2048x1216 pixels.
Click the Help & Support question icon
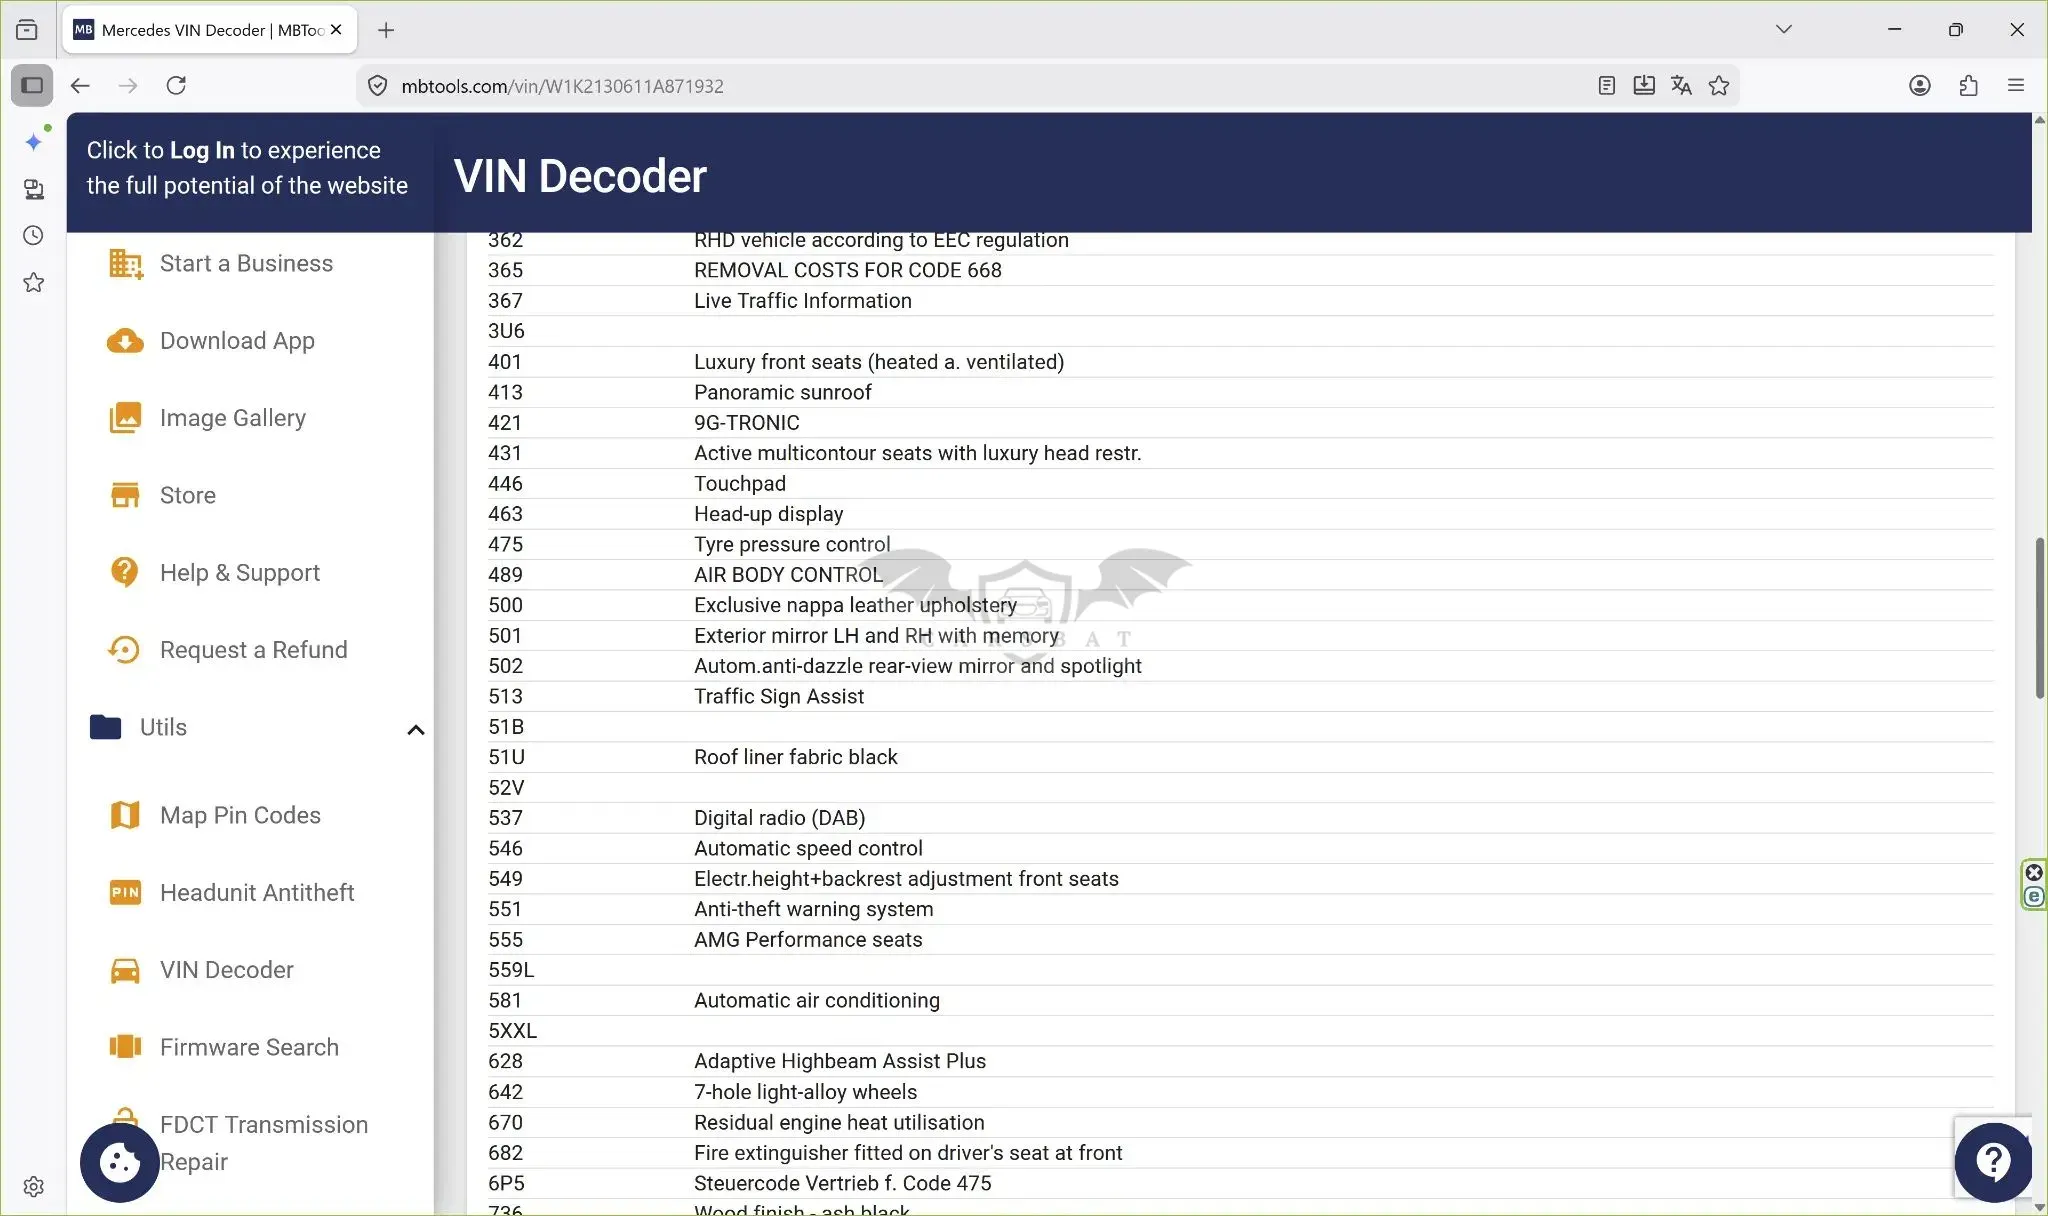coord(124,572)
